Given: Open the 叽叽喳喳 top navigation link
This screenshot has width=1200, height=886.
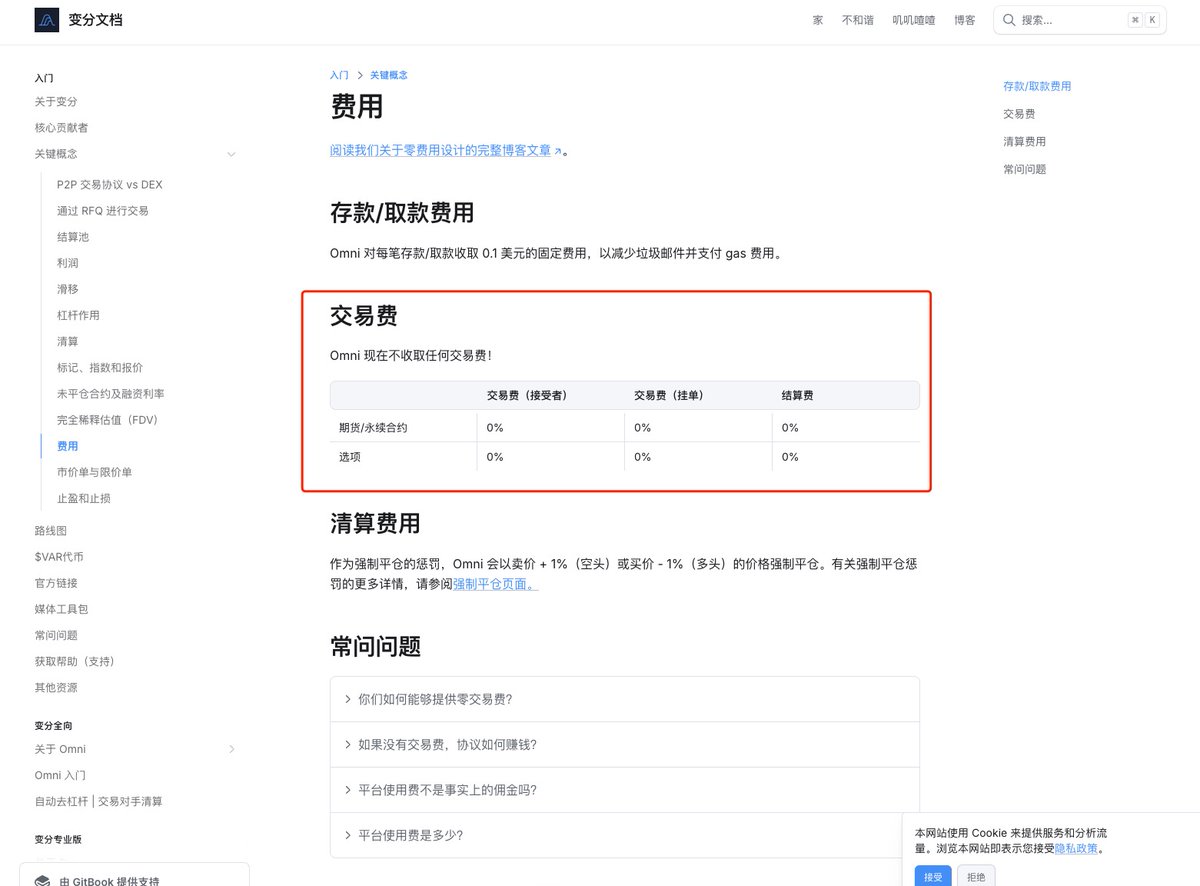Looking at the screenshot, I should [x=914, y=20].
